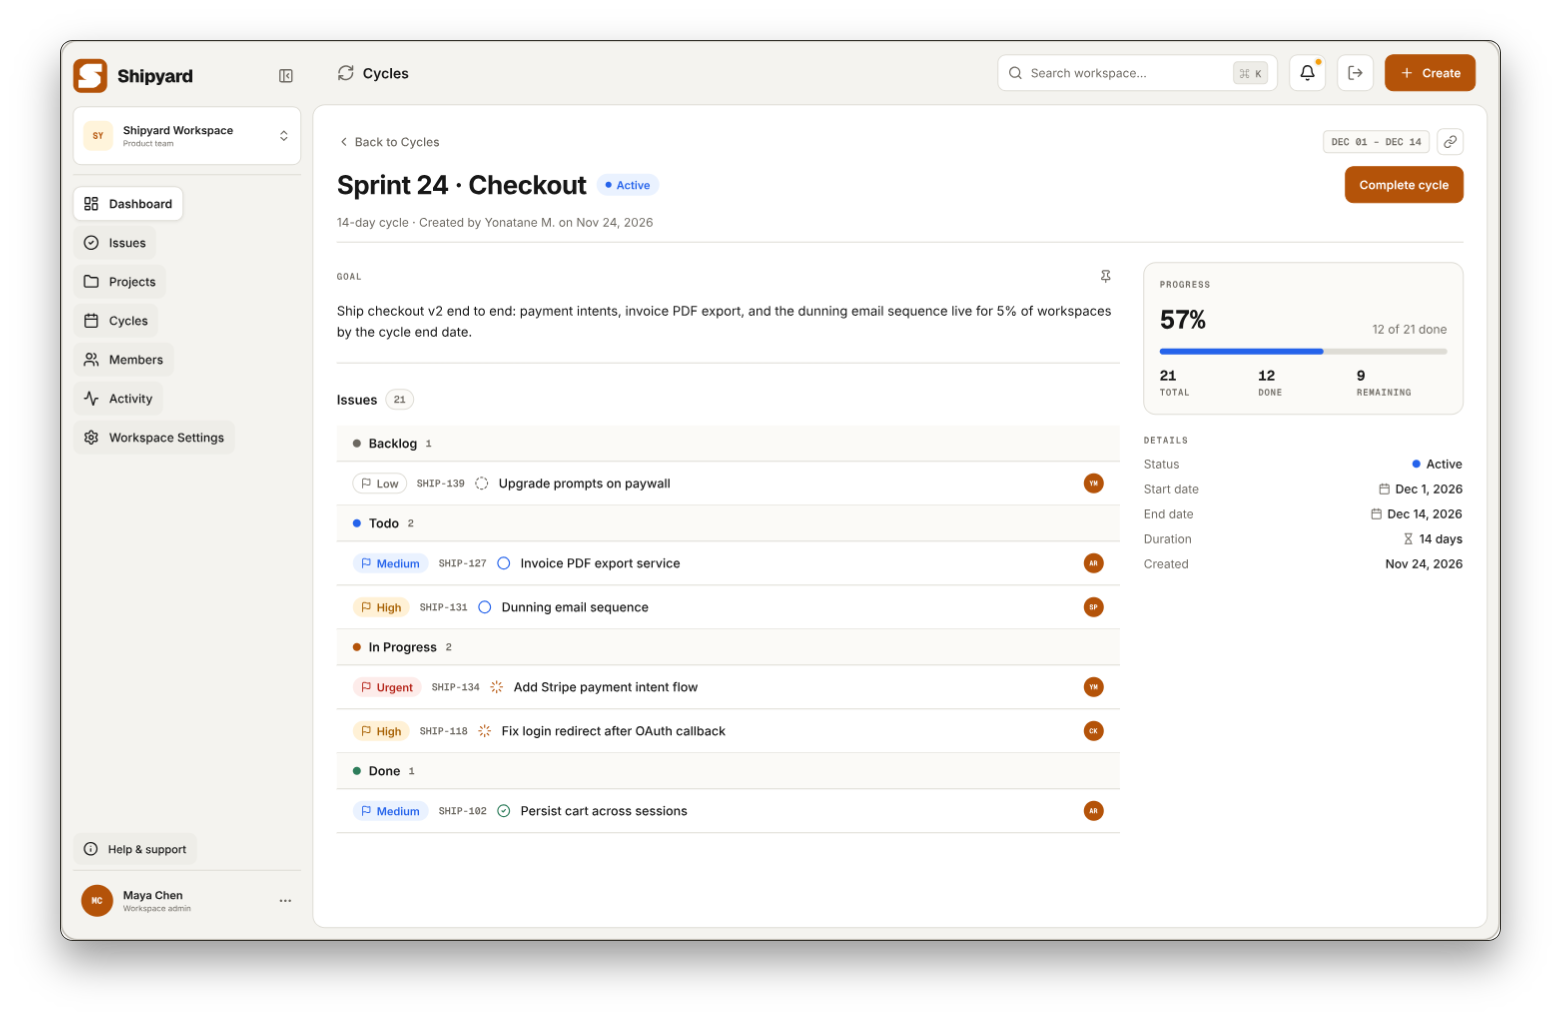
Task: Click the DEC 01 - DEC 14 date range
Action: pyautogui.click(x=1376, y=142)
